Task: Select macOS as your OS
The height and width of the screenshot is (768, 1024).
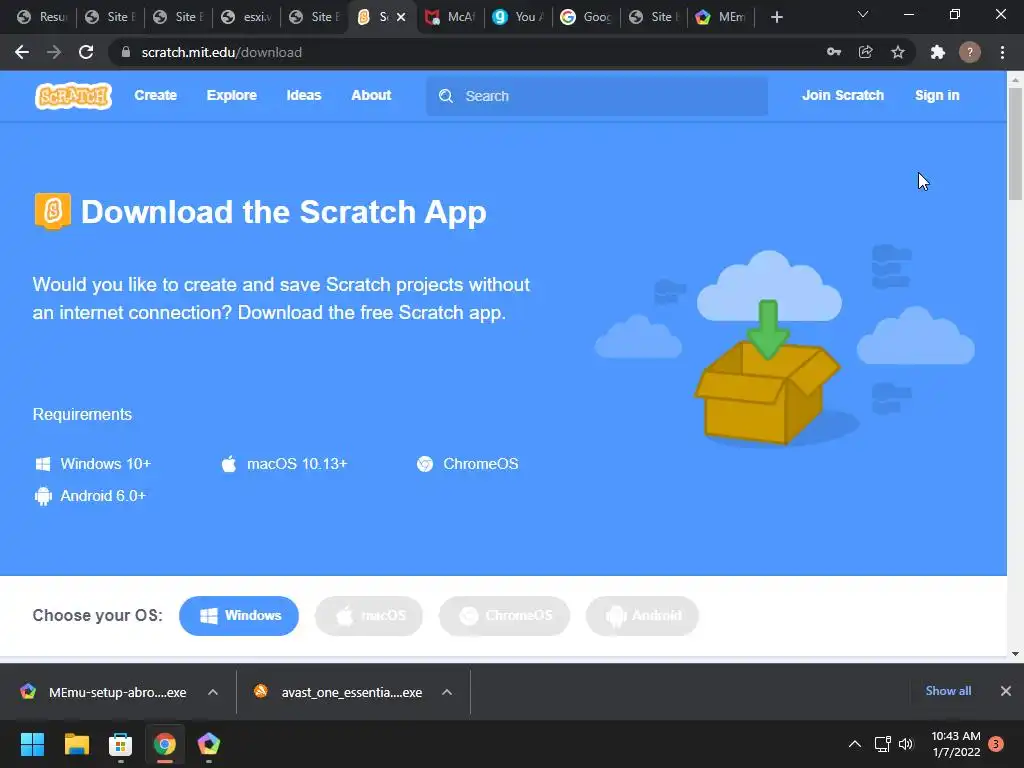Action: 369,616
